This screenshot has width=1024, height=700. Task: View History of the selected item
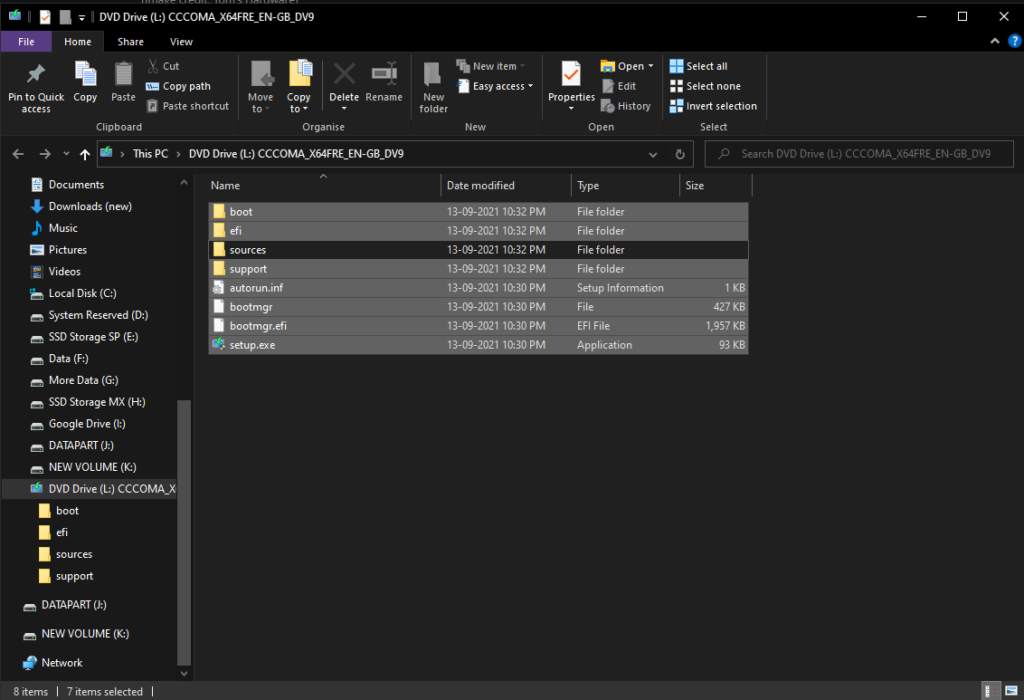point(627,106)
